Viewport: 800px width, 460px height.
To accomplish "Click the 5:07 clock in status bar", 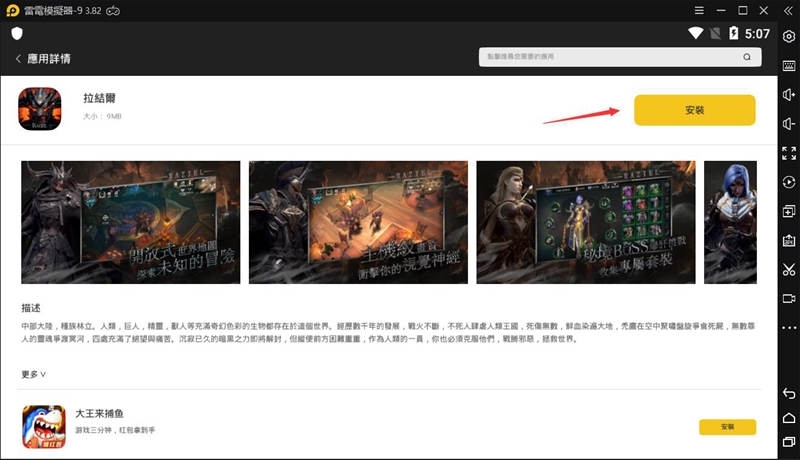I will 757,34.
